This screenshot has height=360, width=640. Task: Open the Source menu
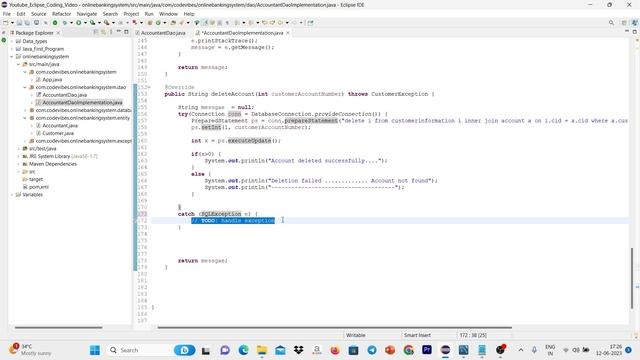tap(38, 14)
